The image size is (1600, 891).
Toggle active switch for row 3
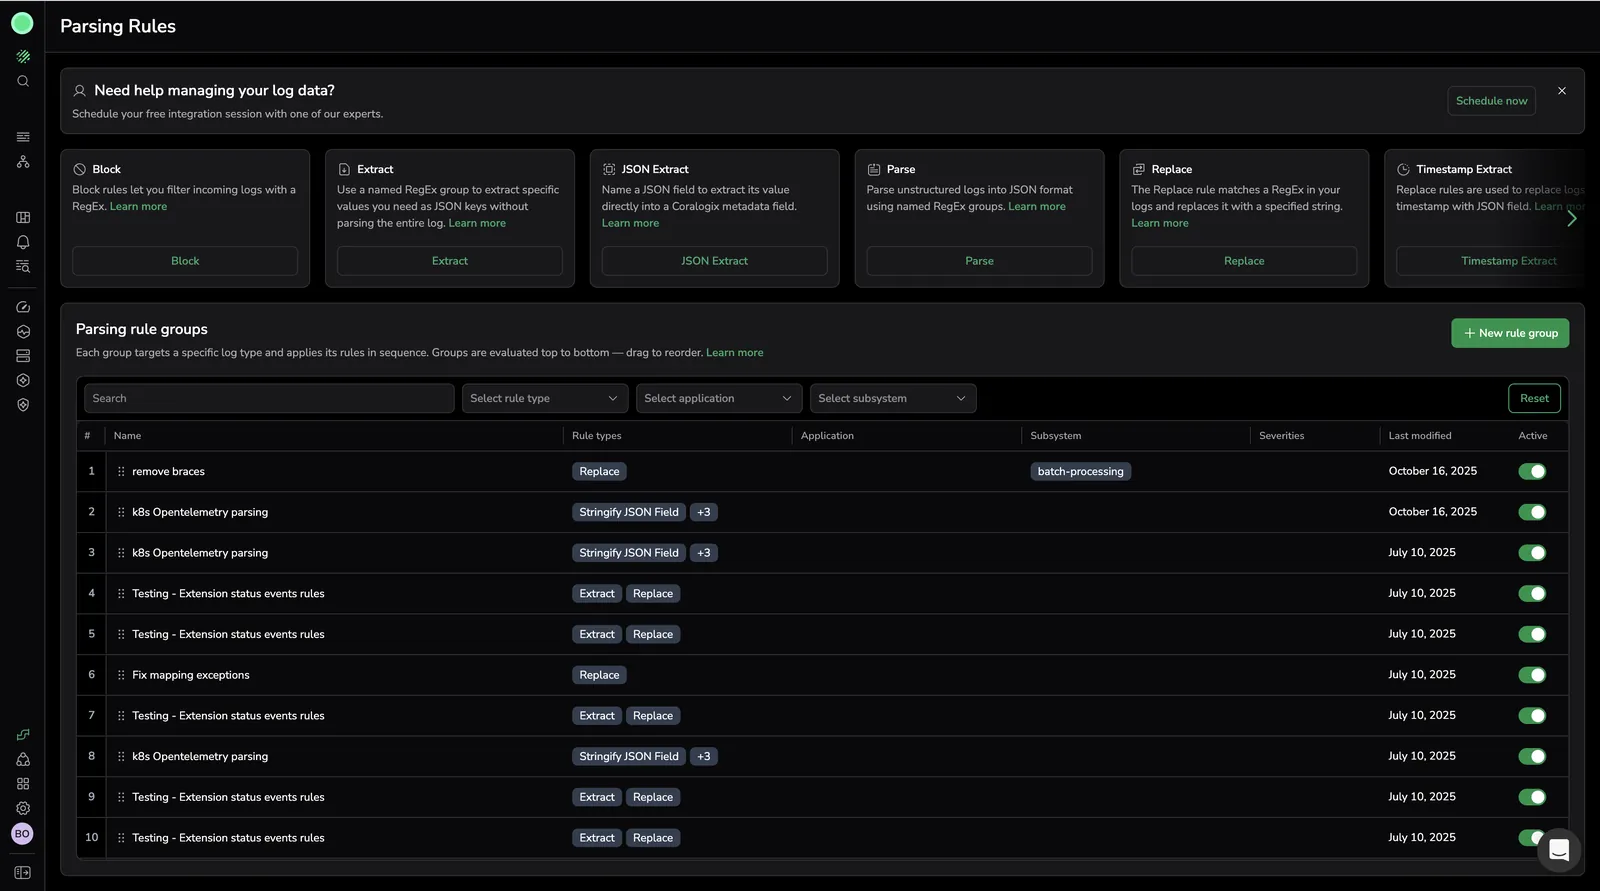click(1532, 553)
